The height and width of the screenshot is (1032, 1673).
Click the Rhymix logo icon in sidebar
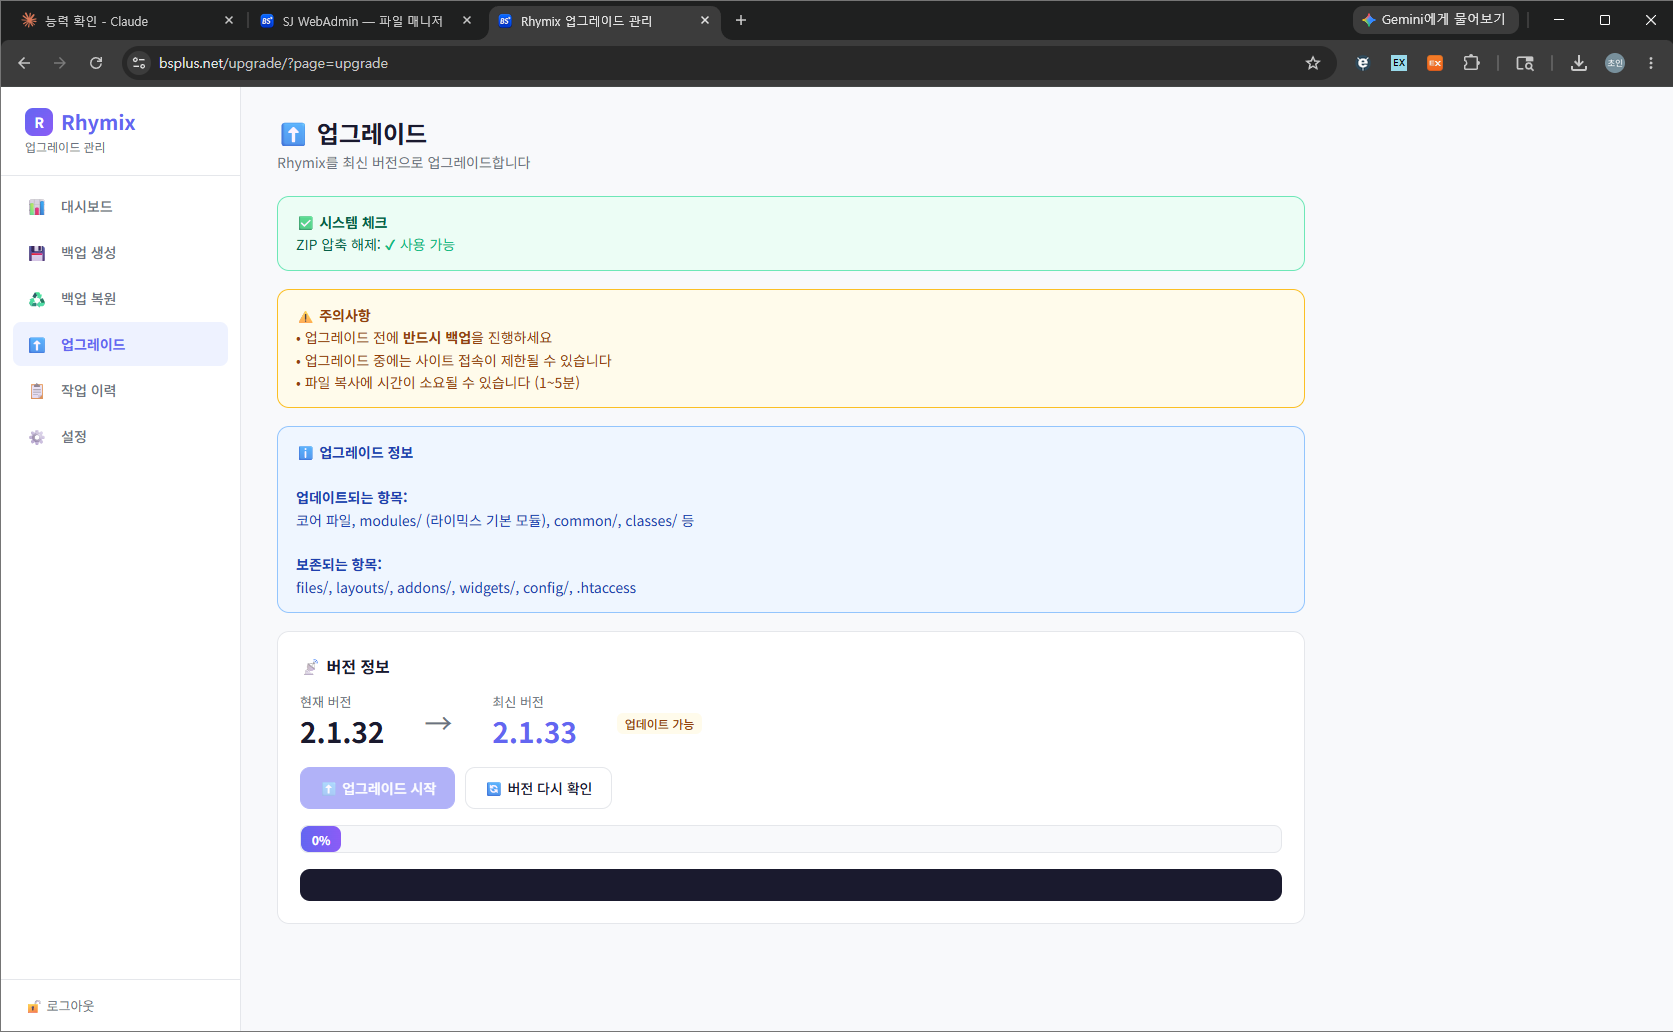(39, 122)
